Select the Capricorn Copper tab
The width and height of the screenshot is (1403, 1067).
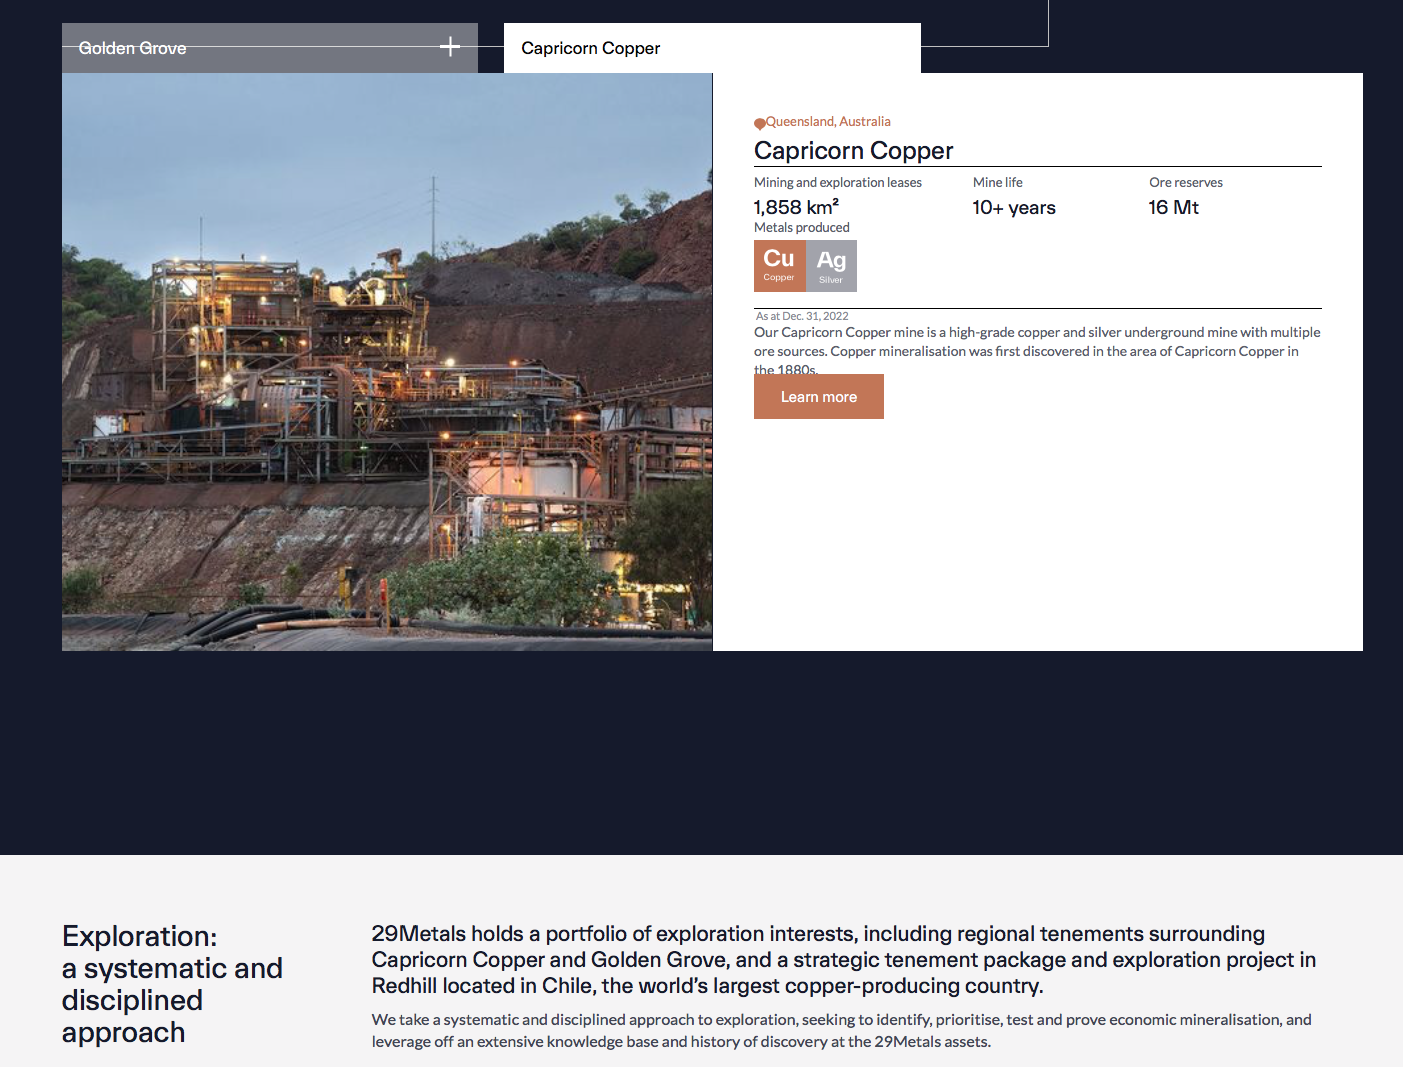point(591,48)
